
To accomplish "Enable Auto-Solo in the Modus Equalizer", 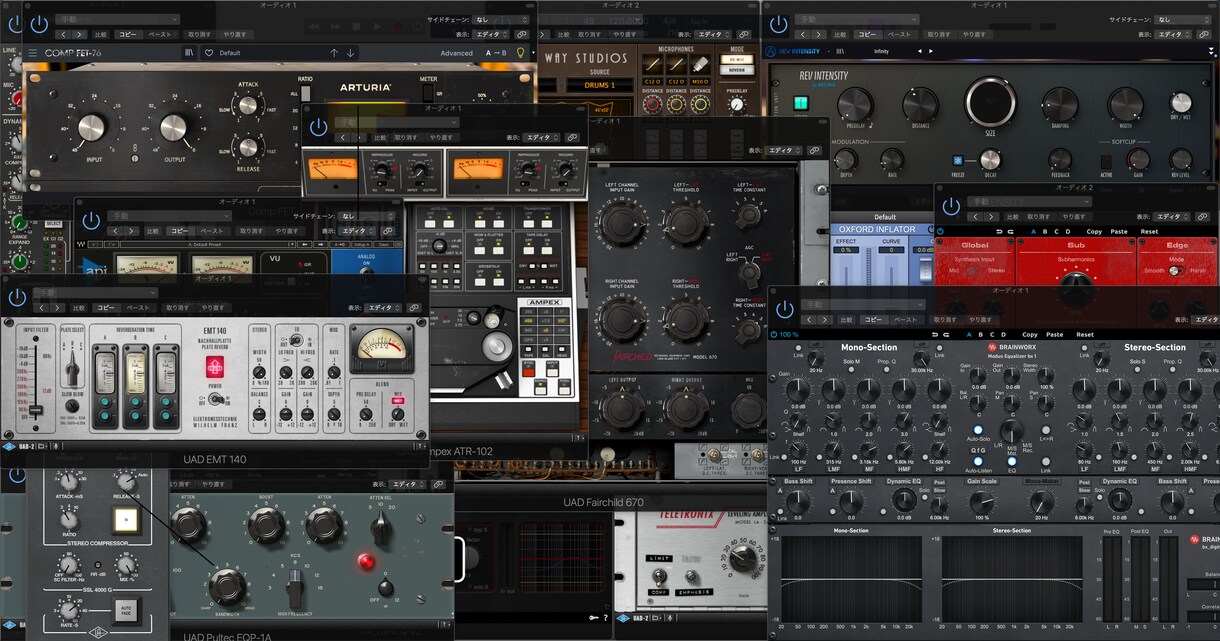I will [978, 429].
